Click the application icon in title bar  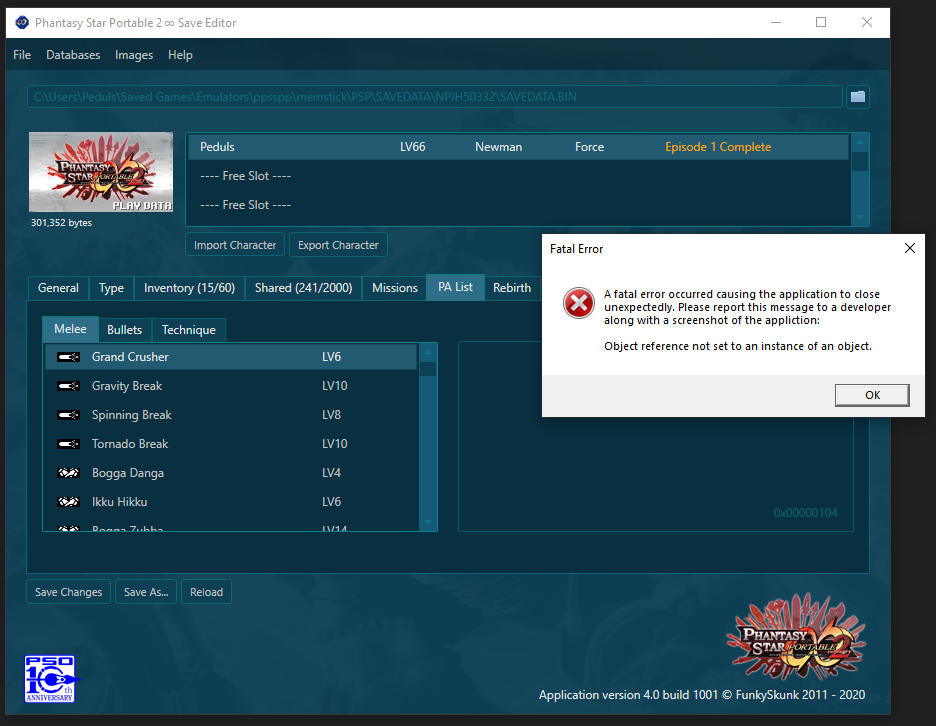click(x=22, y=23)
